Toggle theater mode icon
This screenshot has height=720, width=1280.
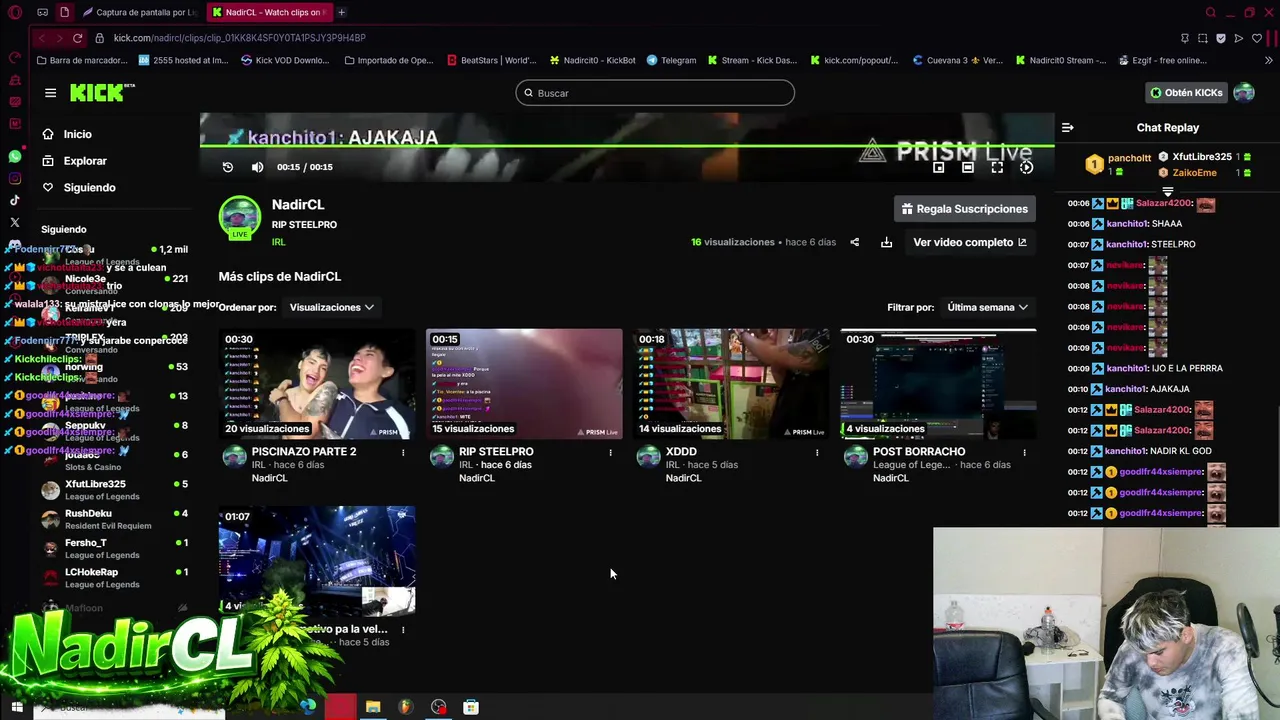pyautogui.click(x=967, y=167)
